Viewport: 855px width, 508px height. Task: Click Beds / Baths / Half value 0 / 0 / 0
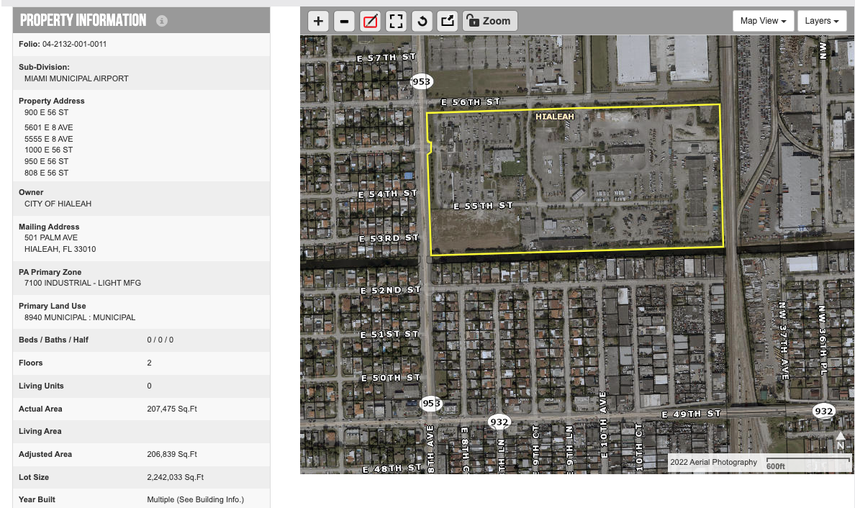point(160,340)
